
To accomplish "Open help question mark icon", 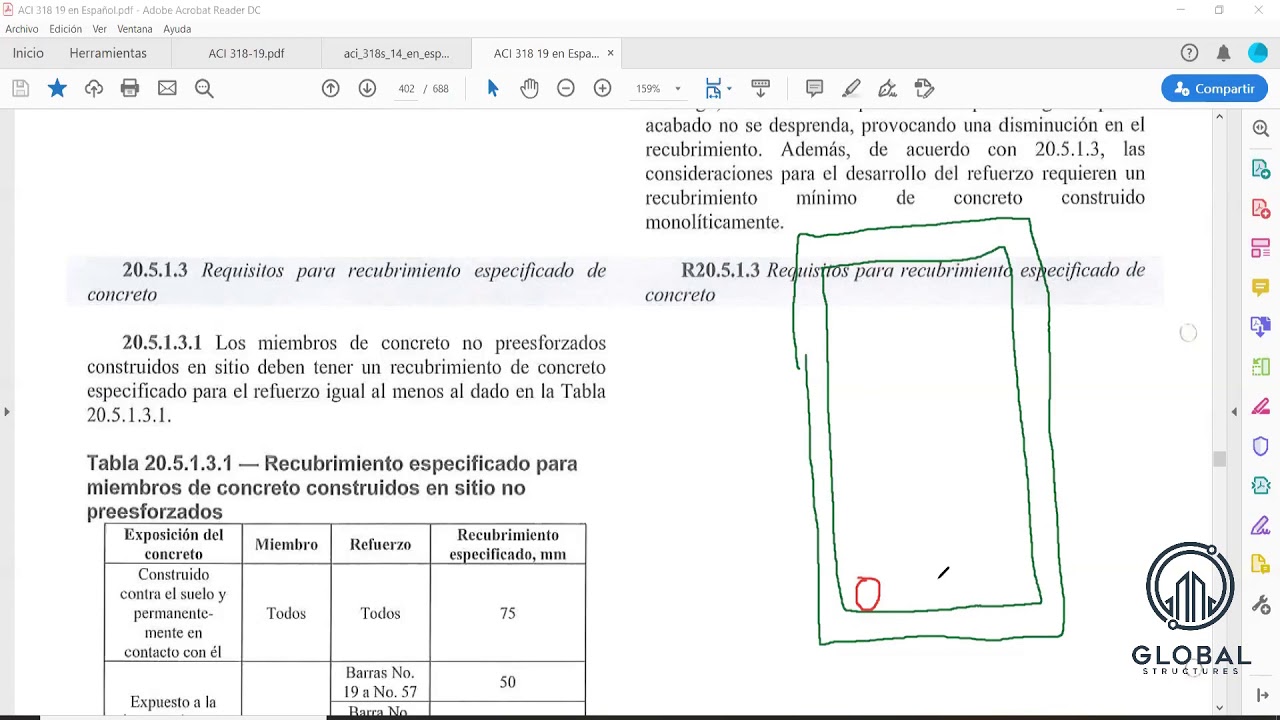I will tap(1189, 53).
